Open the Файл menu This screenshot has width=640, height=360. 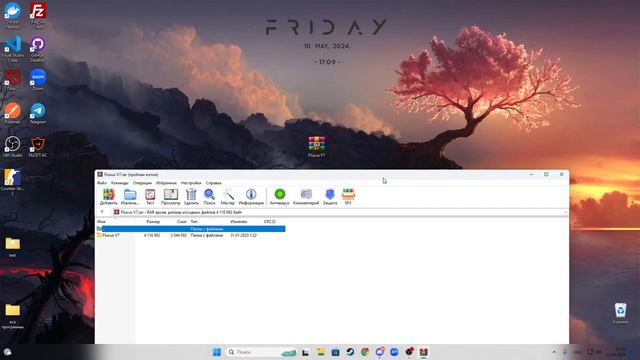102,183
